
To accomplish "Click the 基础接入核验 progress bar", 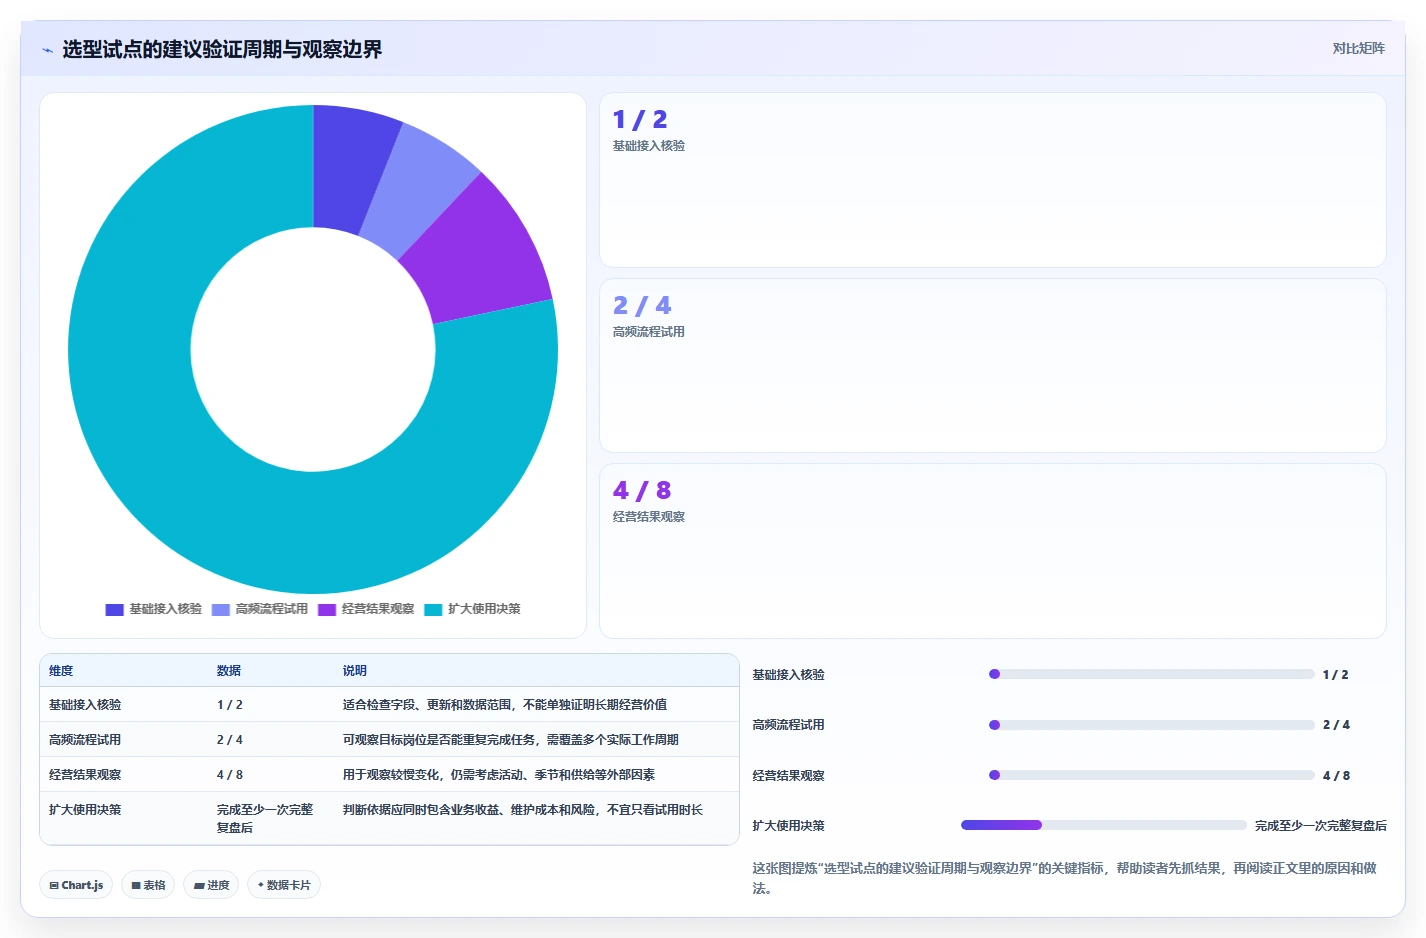I will point(1151,674).
